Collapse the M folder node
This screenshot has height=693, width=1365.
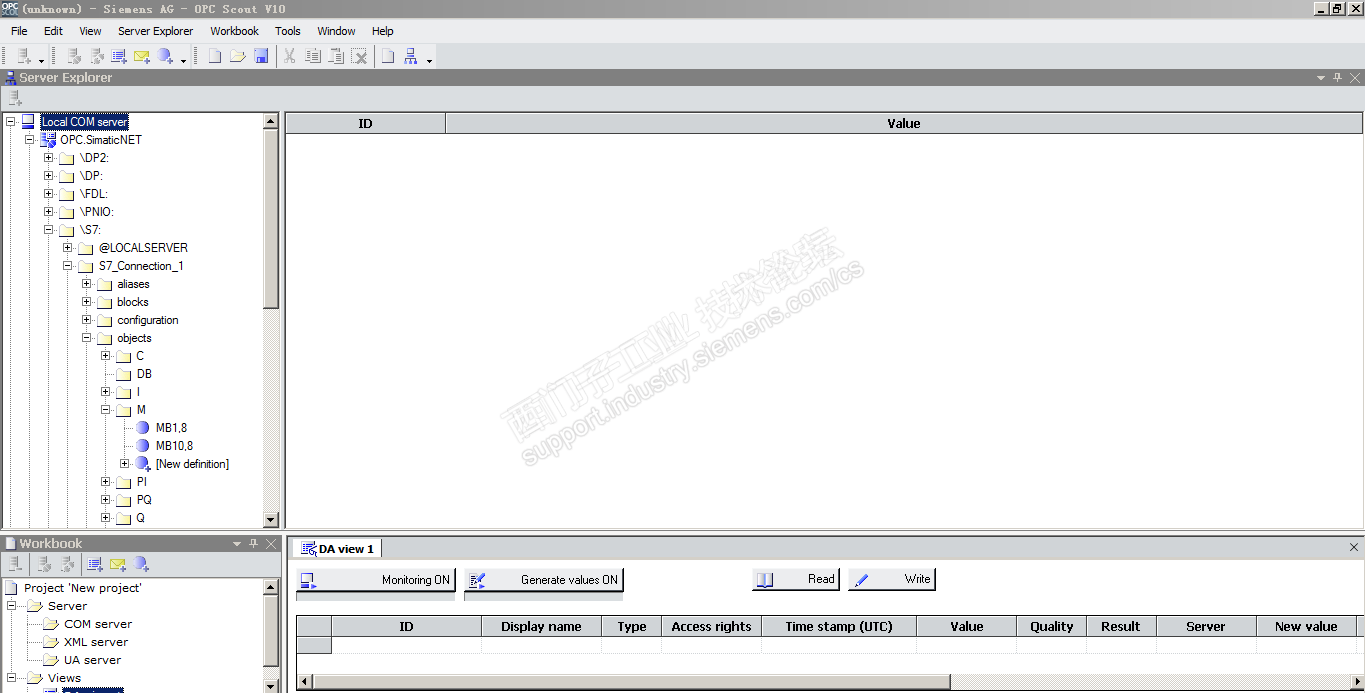(x=105, y=410)
